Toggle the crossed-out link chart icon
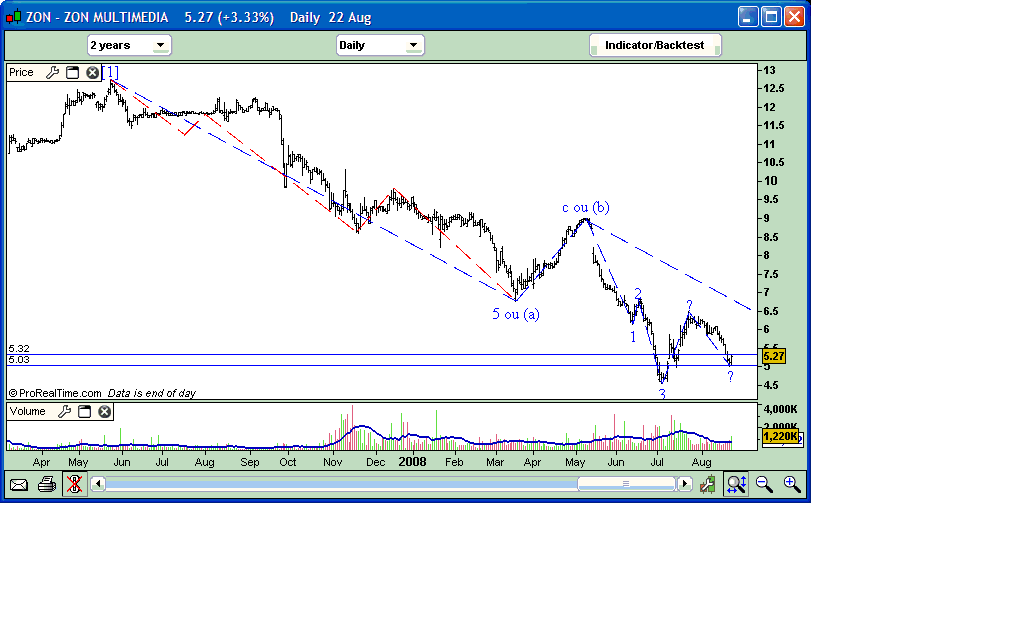 tap(74, 485)
